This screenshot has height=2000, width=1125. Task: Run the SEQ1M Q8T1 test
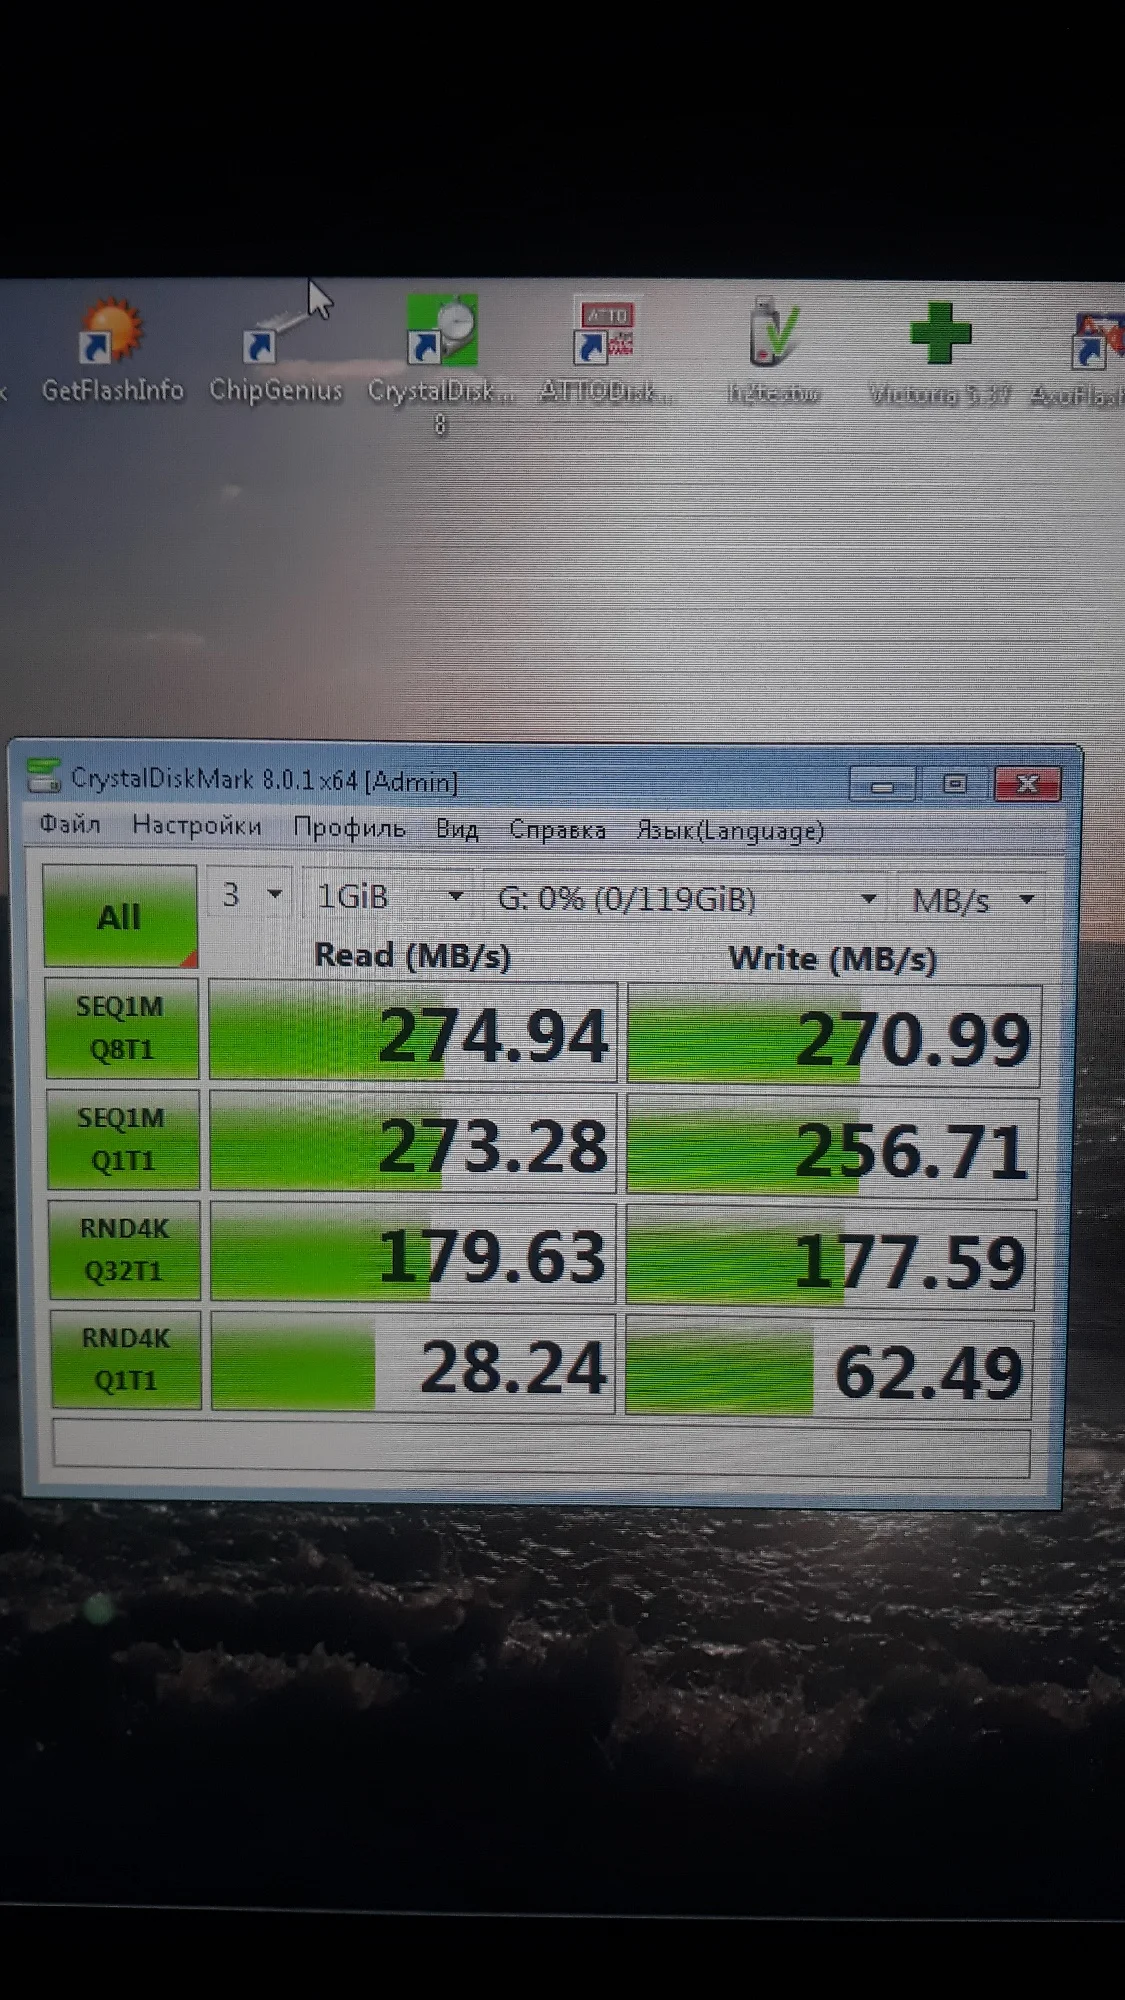[121, 1028]
